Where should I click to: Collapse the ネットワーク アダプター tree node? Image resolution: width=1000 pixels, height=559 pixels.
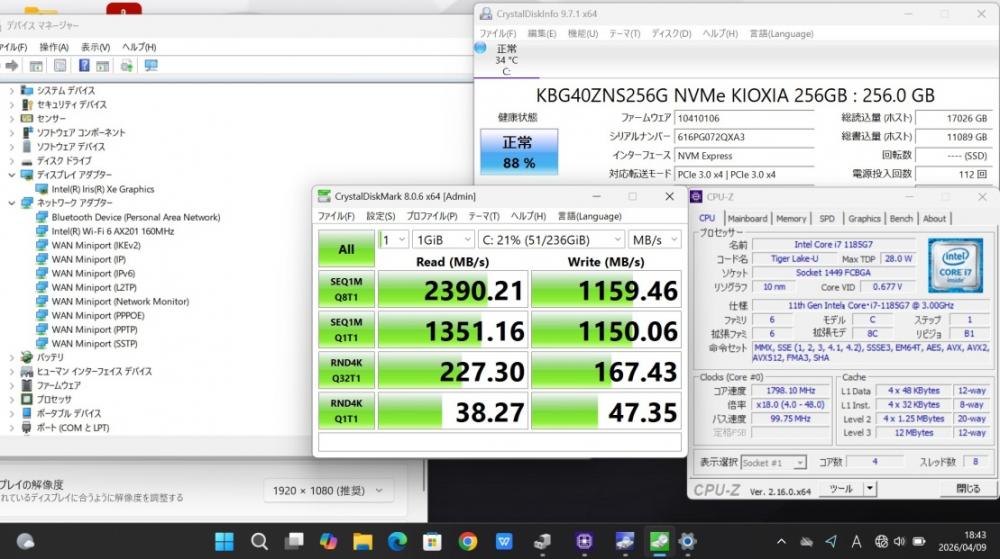[x=11, y=203]
